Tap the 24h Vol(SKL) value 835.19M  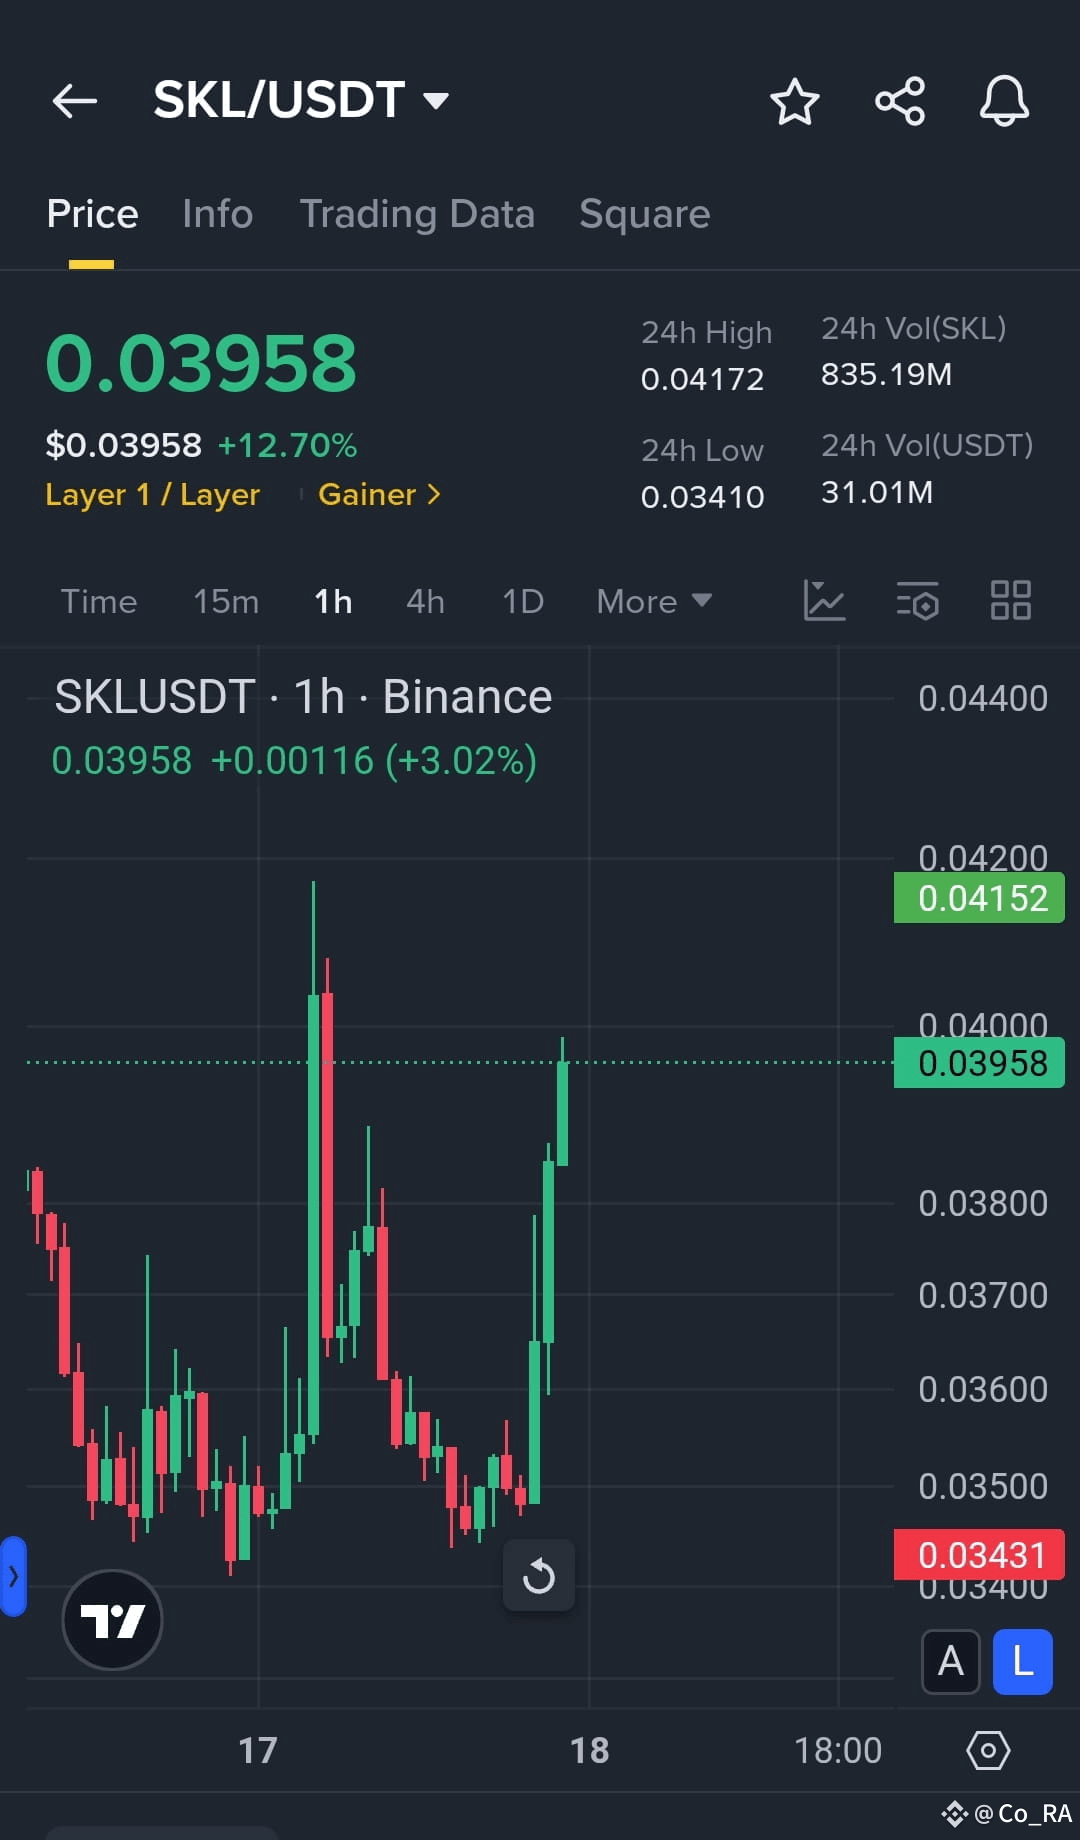(x=886, y=374)
